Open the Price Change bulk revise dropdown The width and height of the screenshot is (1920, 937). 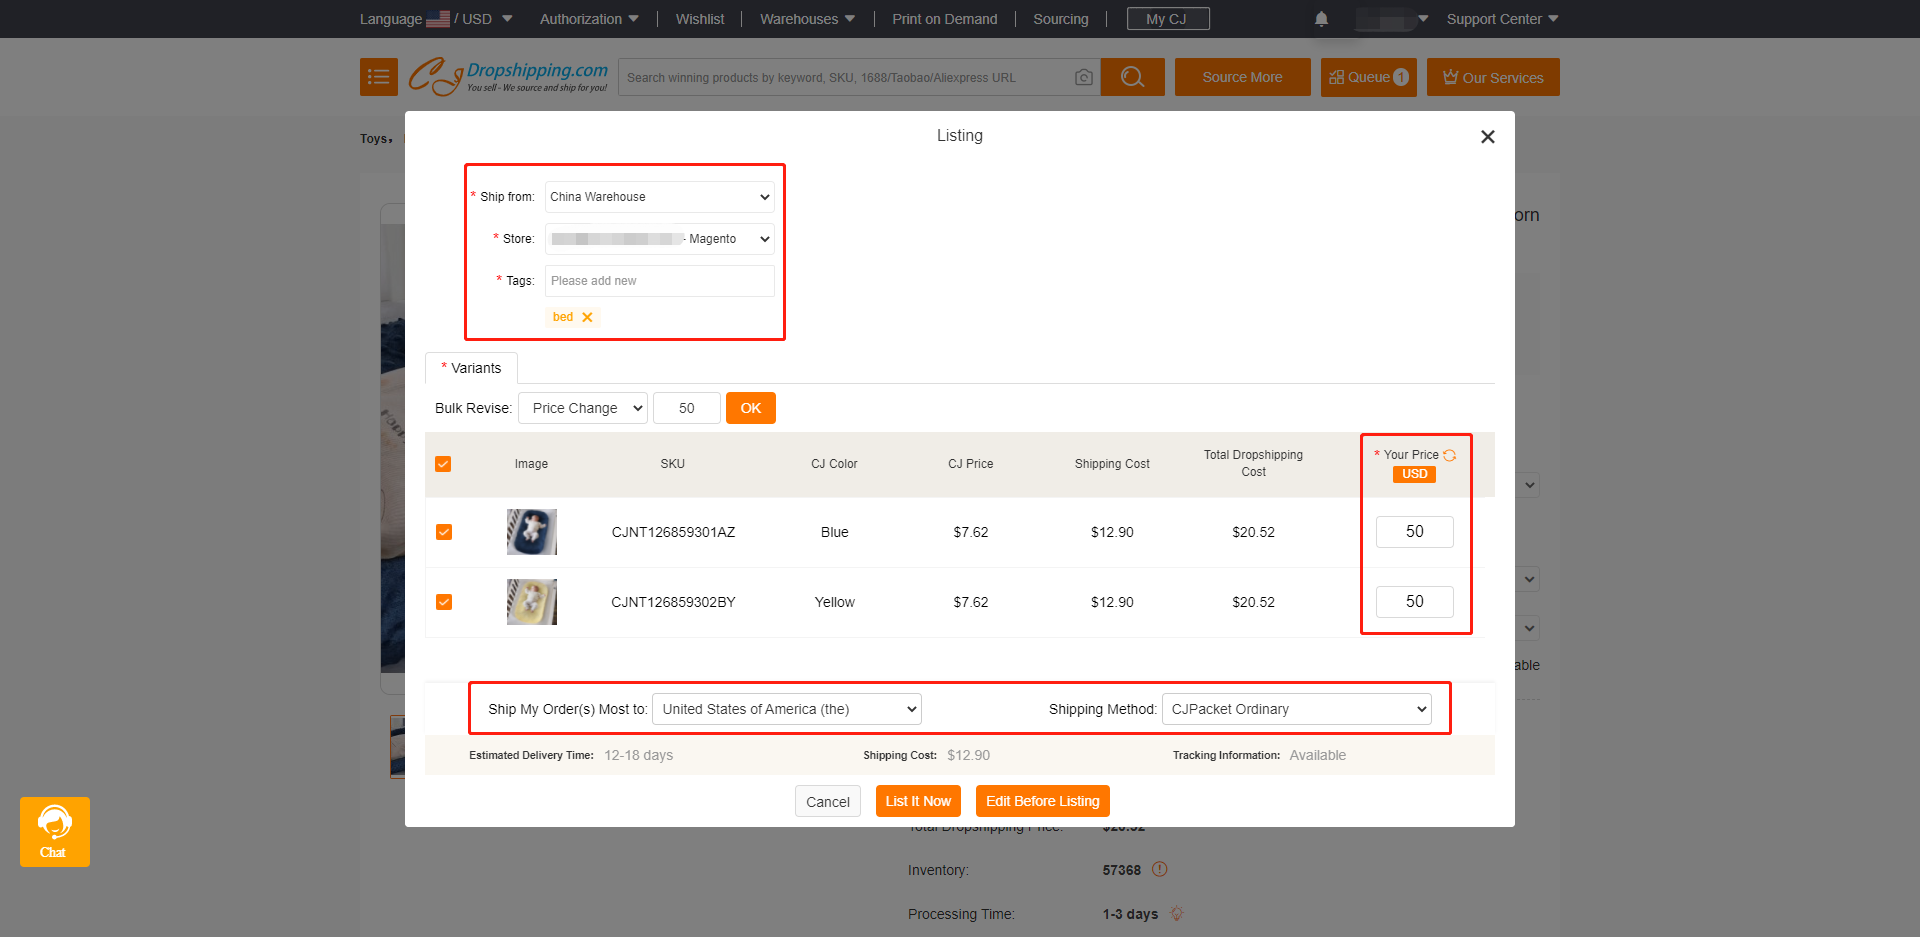(x=583, y=408)
